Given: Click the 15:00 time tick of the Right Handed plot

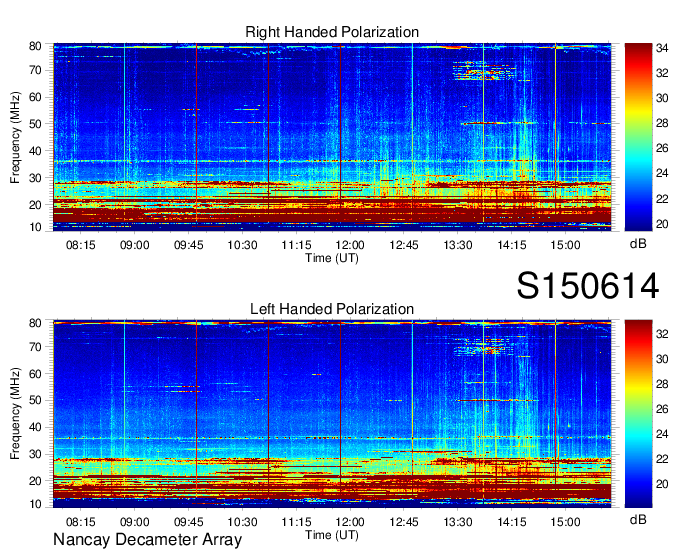Looking at the screenshot, I should pos(566,245).
